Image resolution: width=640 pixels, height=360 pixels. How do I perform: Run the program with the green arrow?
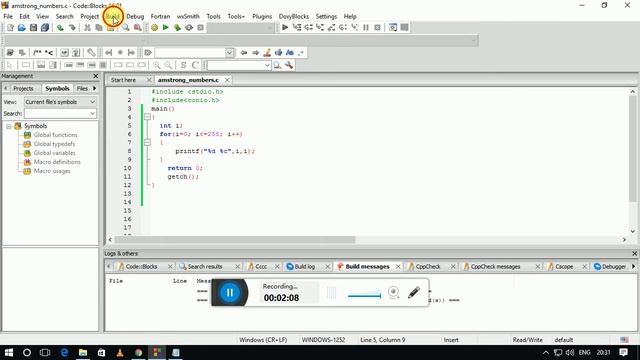tap(165, 27)
